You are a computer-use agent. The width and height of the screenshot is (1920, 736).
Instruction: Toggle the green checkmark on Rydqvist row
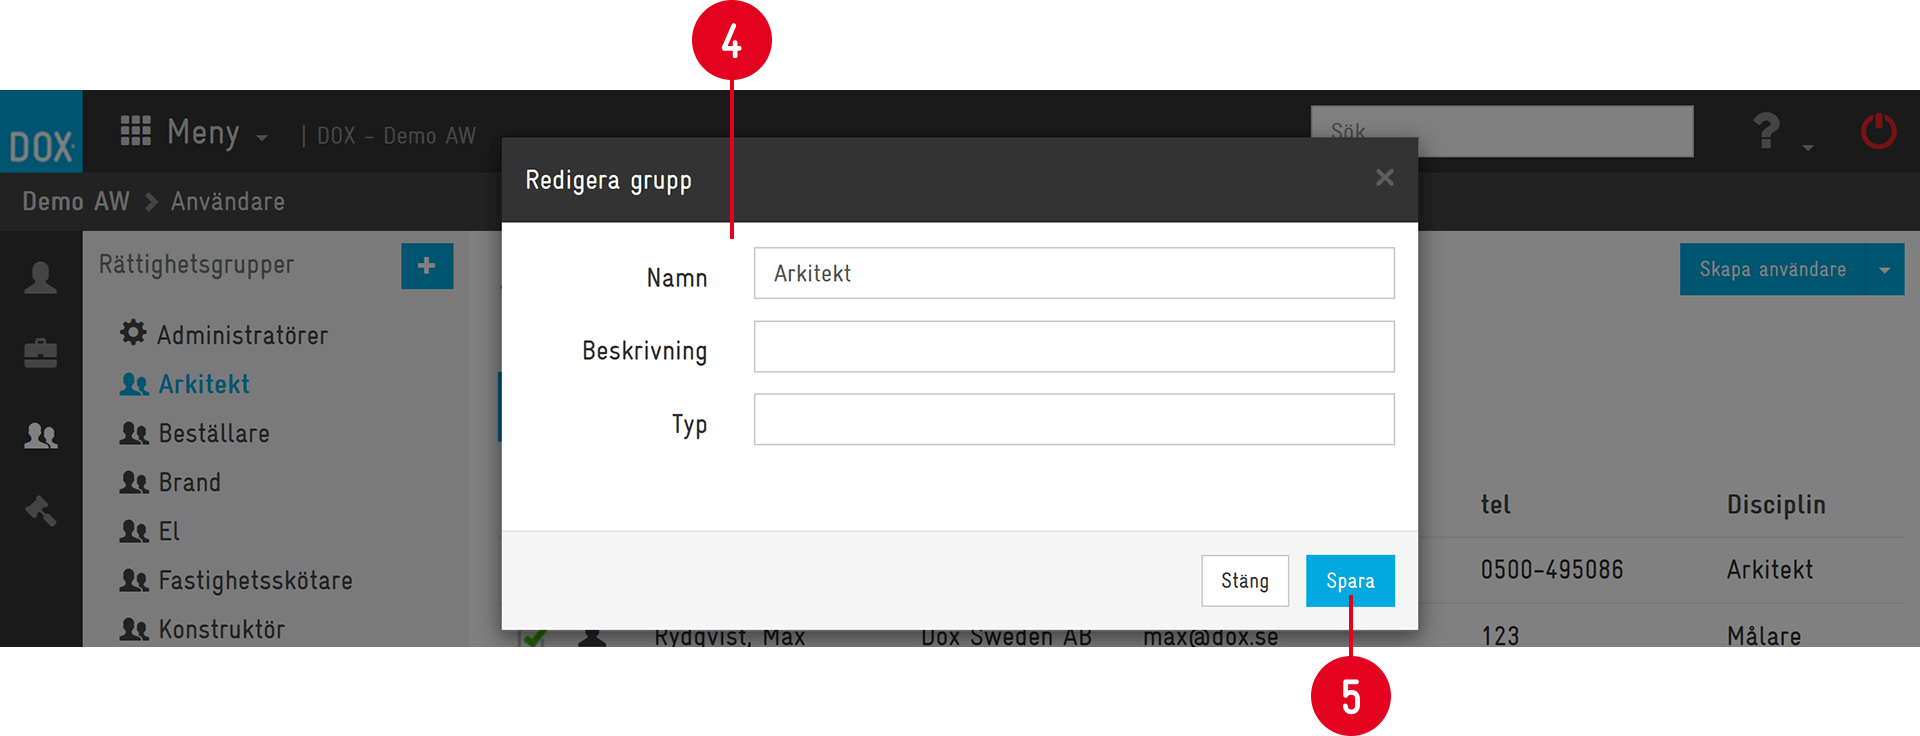534,636
